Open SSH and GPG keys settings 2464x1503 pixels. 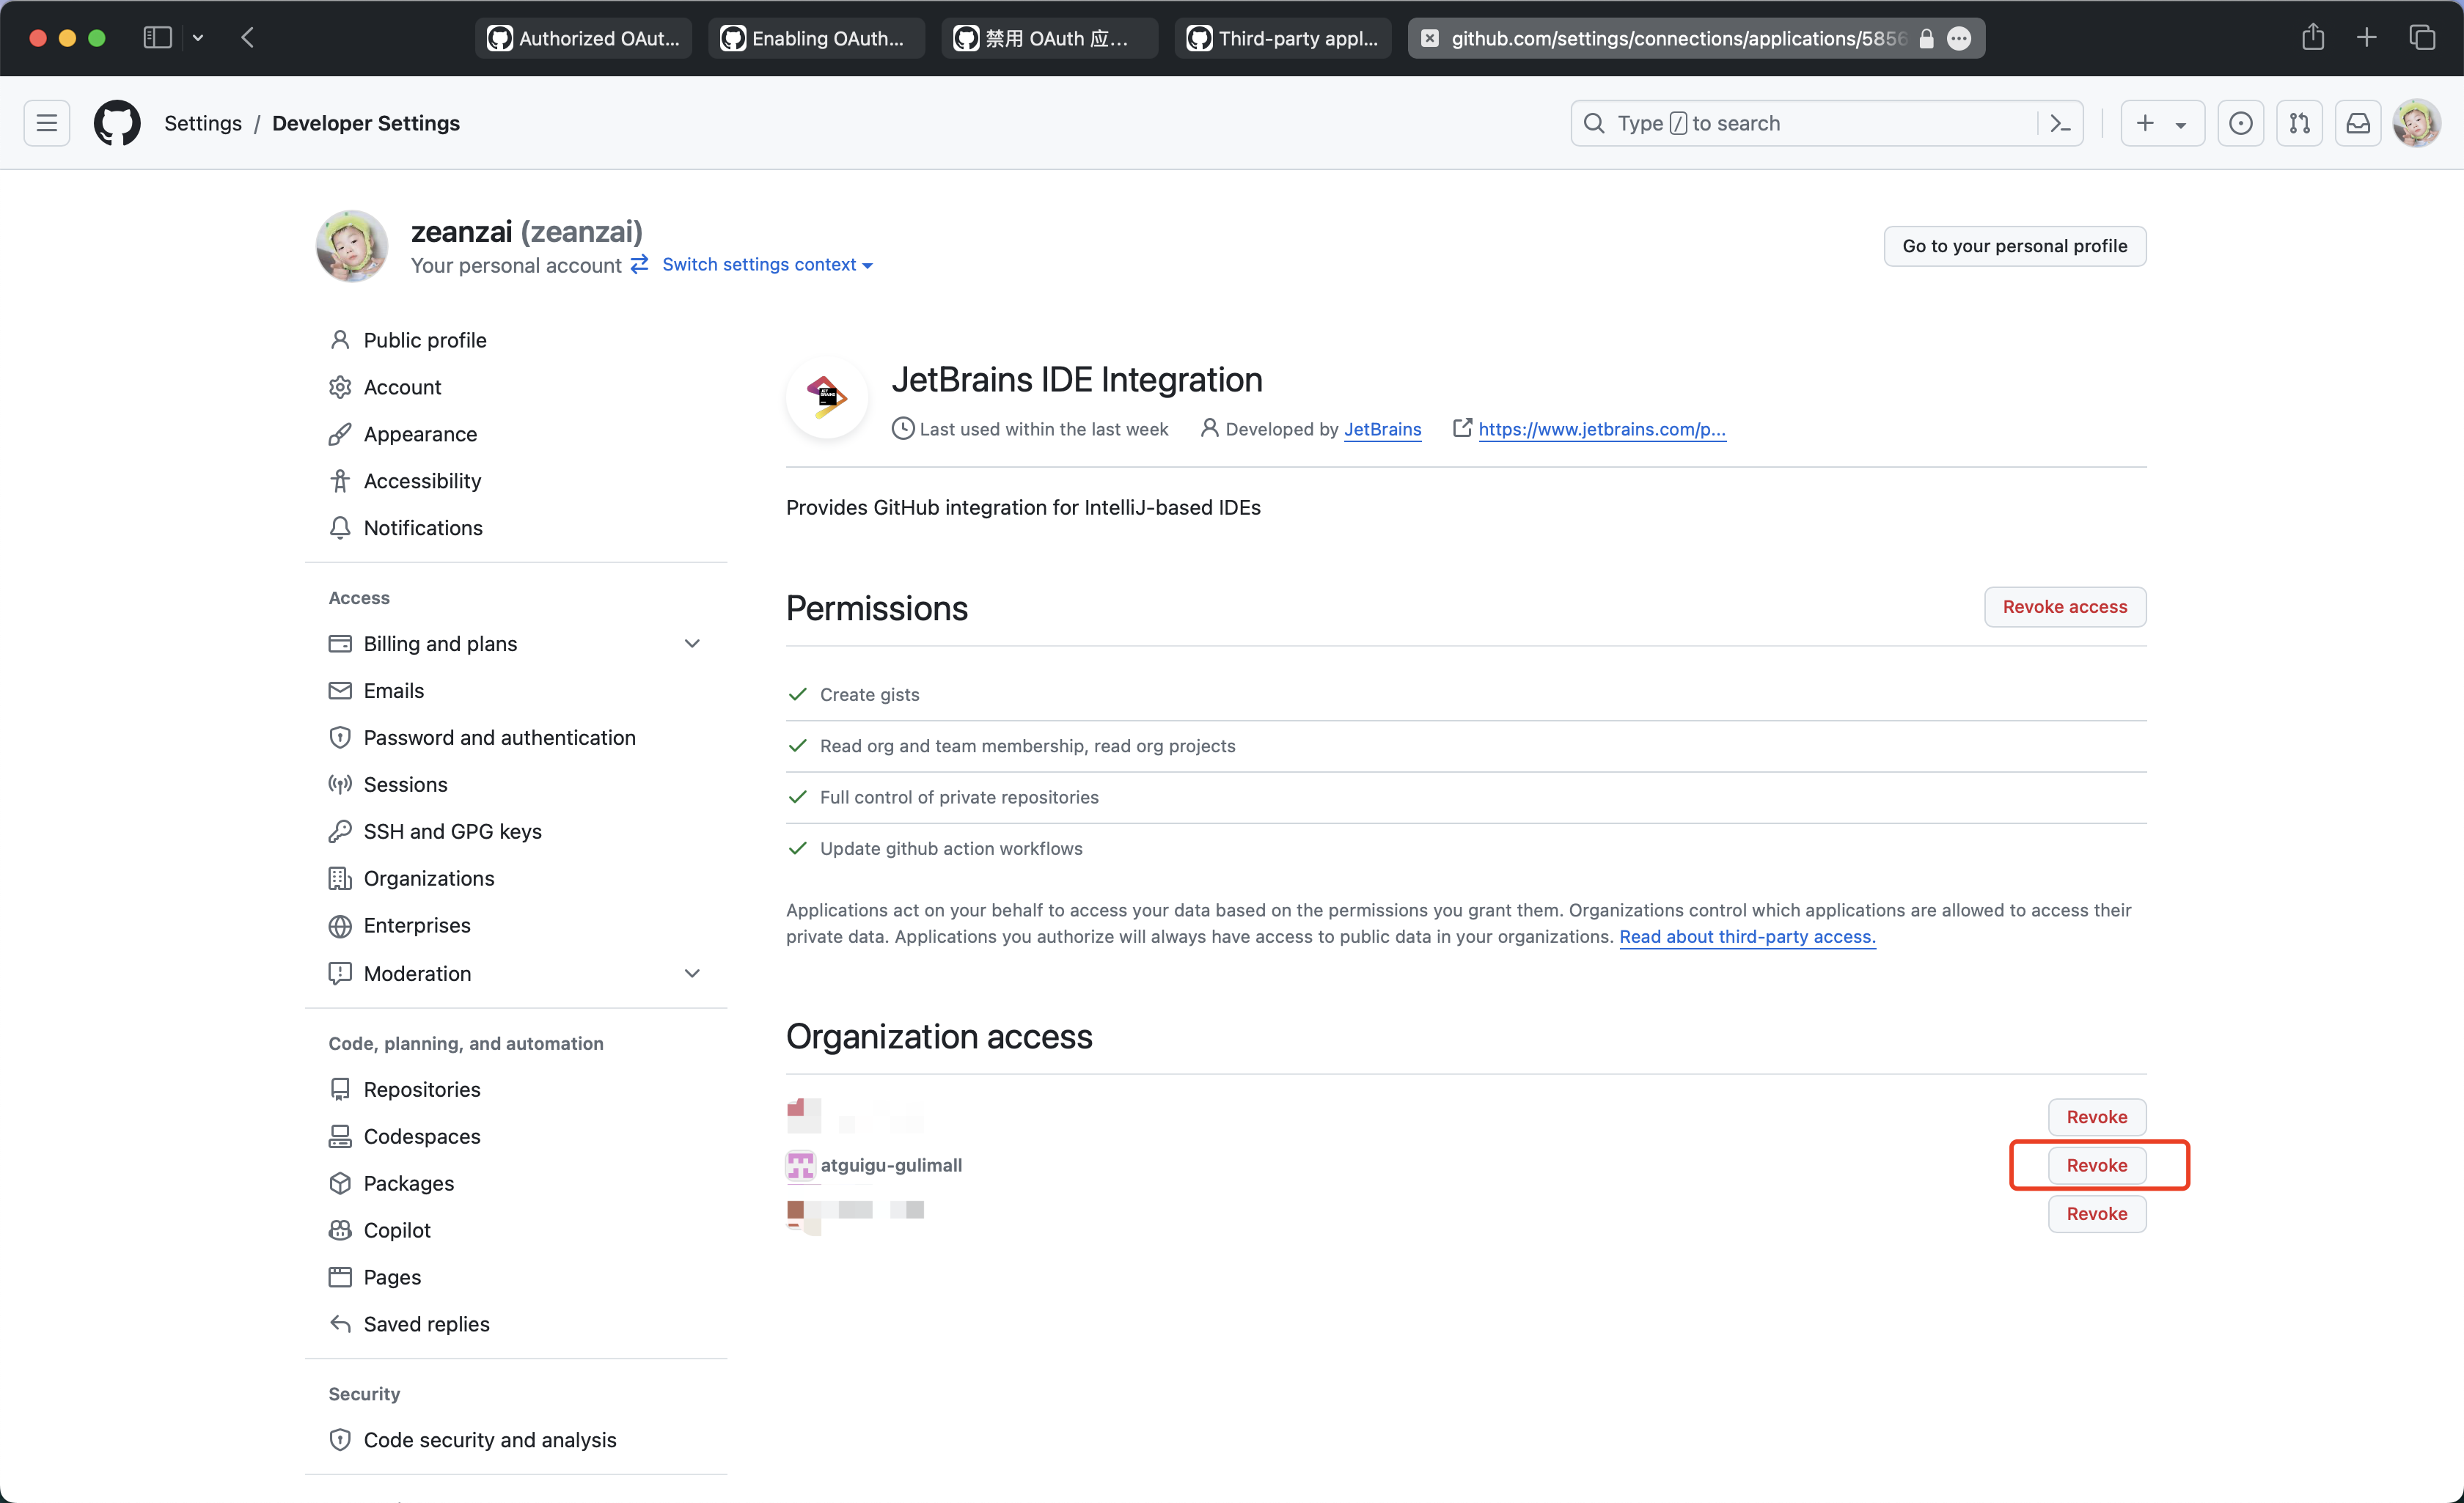(x=452, y=831)
